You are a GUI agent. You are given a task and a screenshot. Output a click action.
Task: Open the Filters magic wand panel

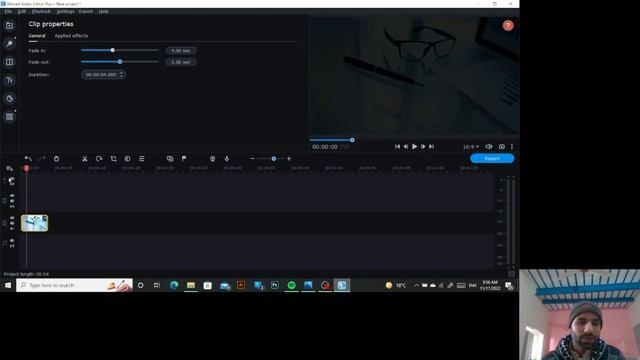9,44
